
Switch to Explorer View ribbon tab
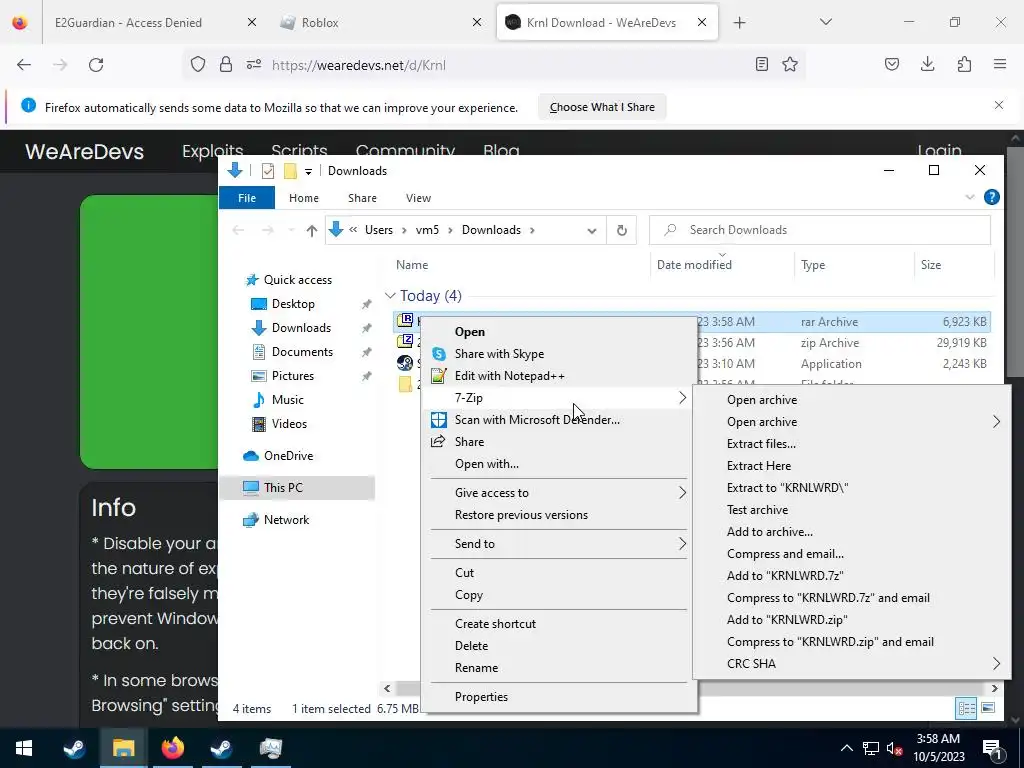coord(418,198)
